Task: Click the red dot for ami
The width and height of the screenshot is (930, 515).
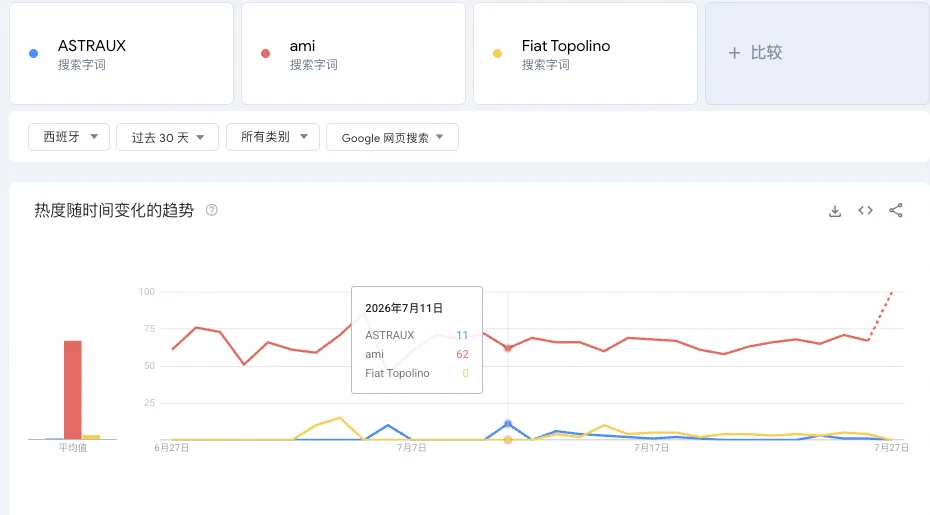Action: 266,53
